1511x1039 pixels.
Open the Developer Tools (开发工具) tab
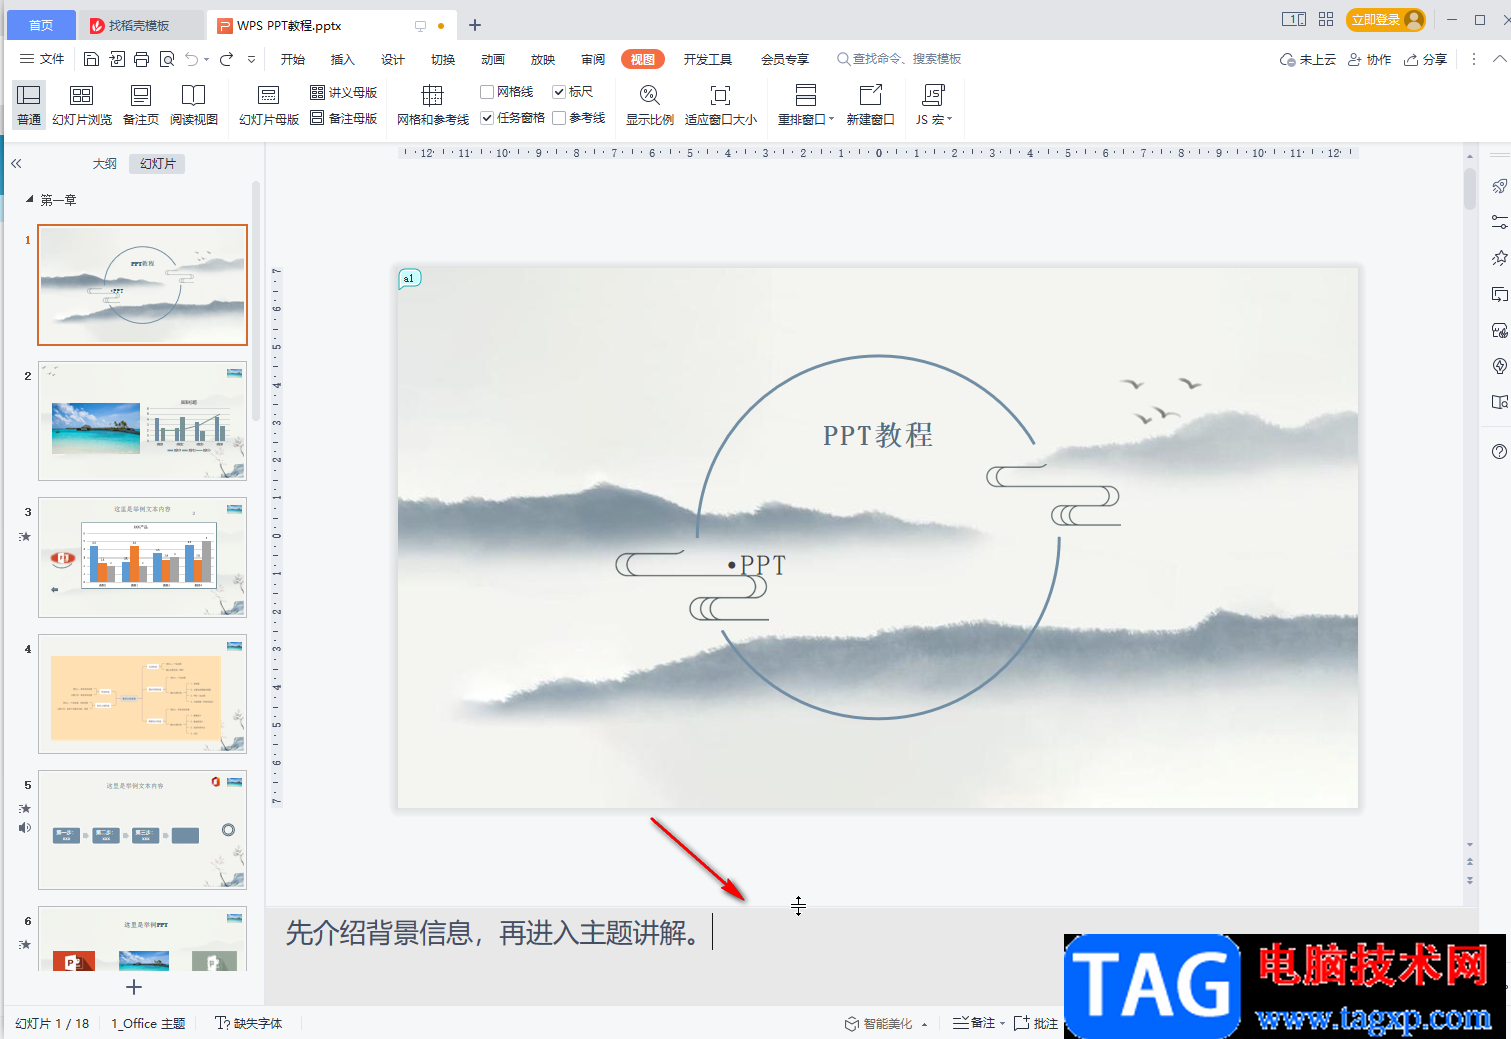[708, 59]
